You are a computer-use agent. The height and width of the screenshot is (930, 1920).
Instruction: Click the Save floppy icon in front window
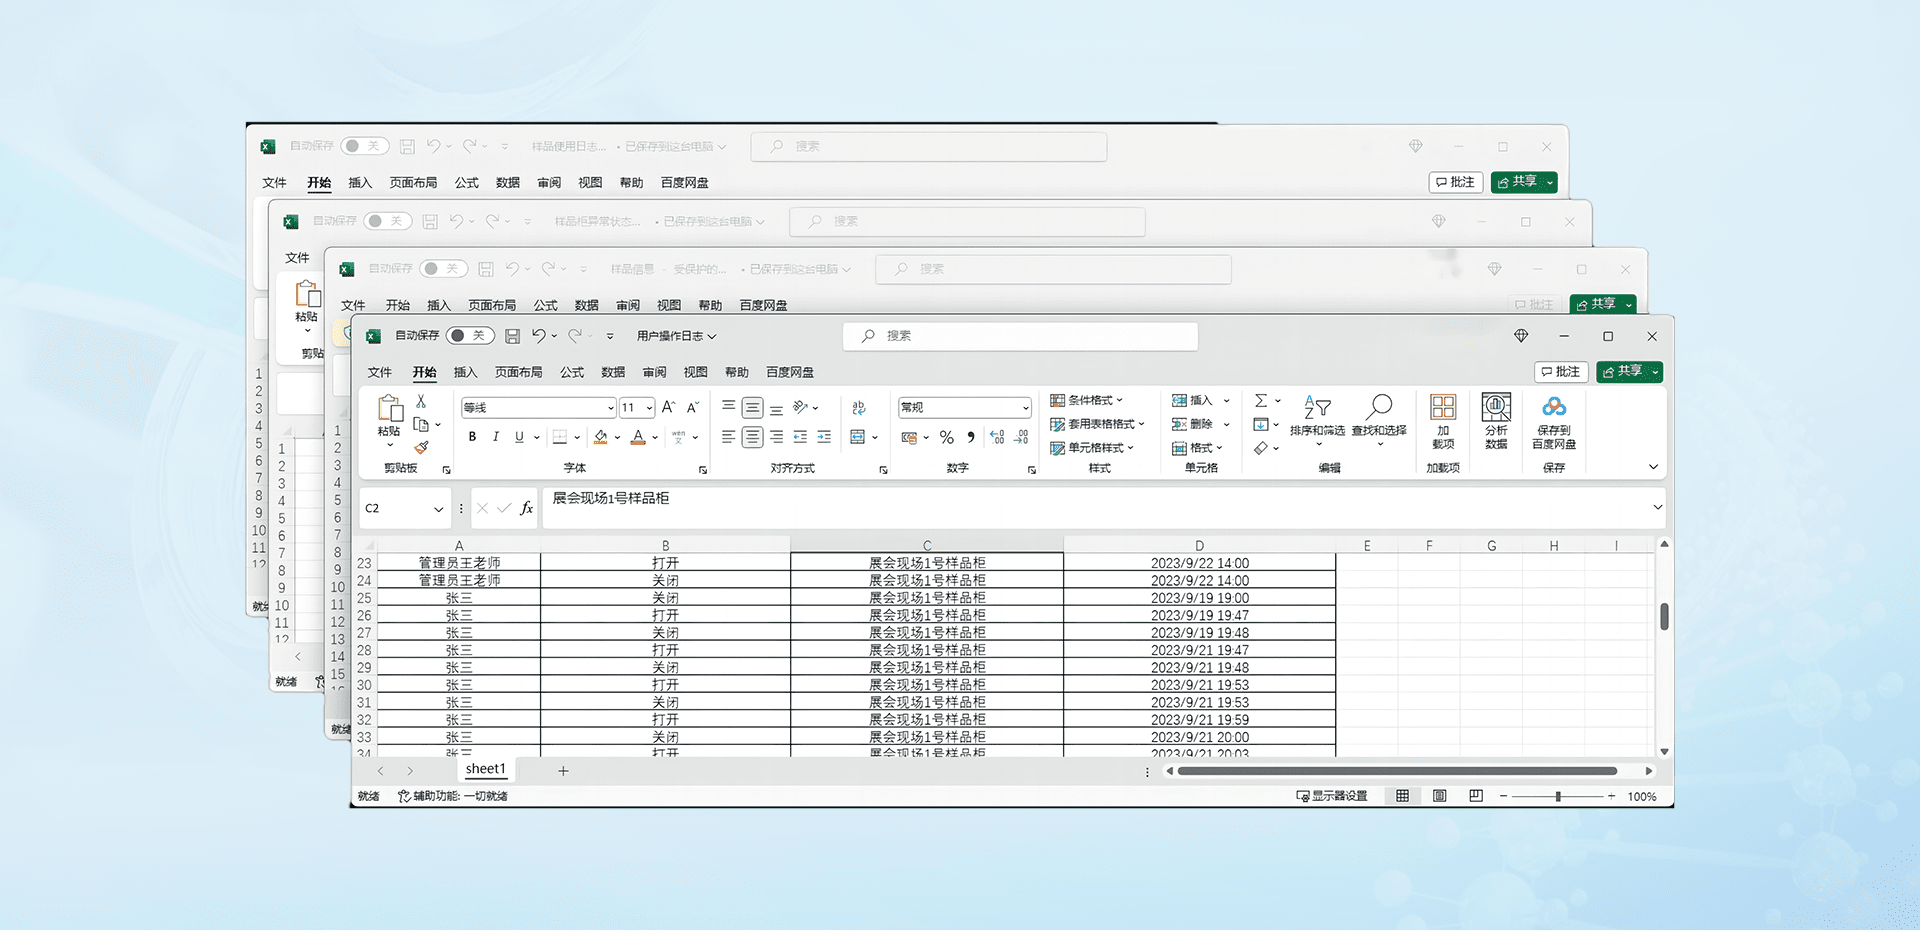click(x=512, y=336)
